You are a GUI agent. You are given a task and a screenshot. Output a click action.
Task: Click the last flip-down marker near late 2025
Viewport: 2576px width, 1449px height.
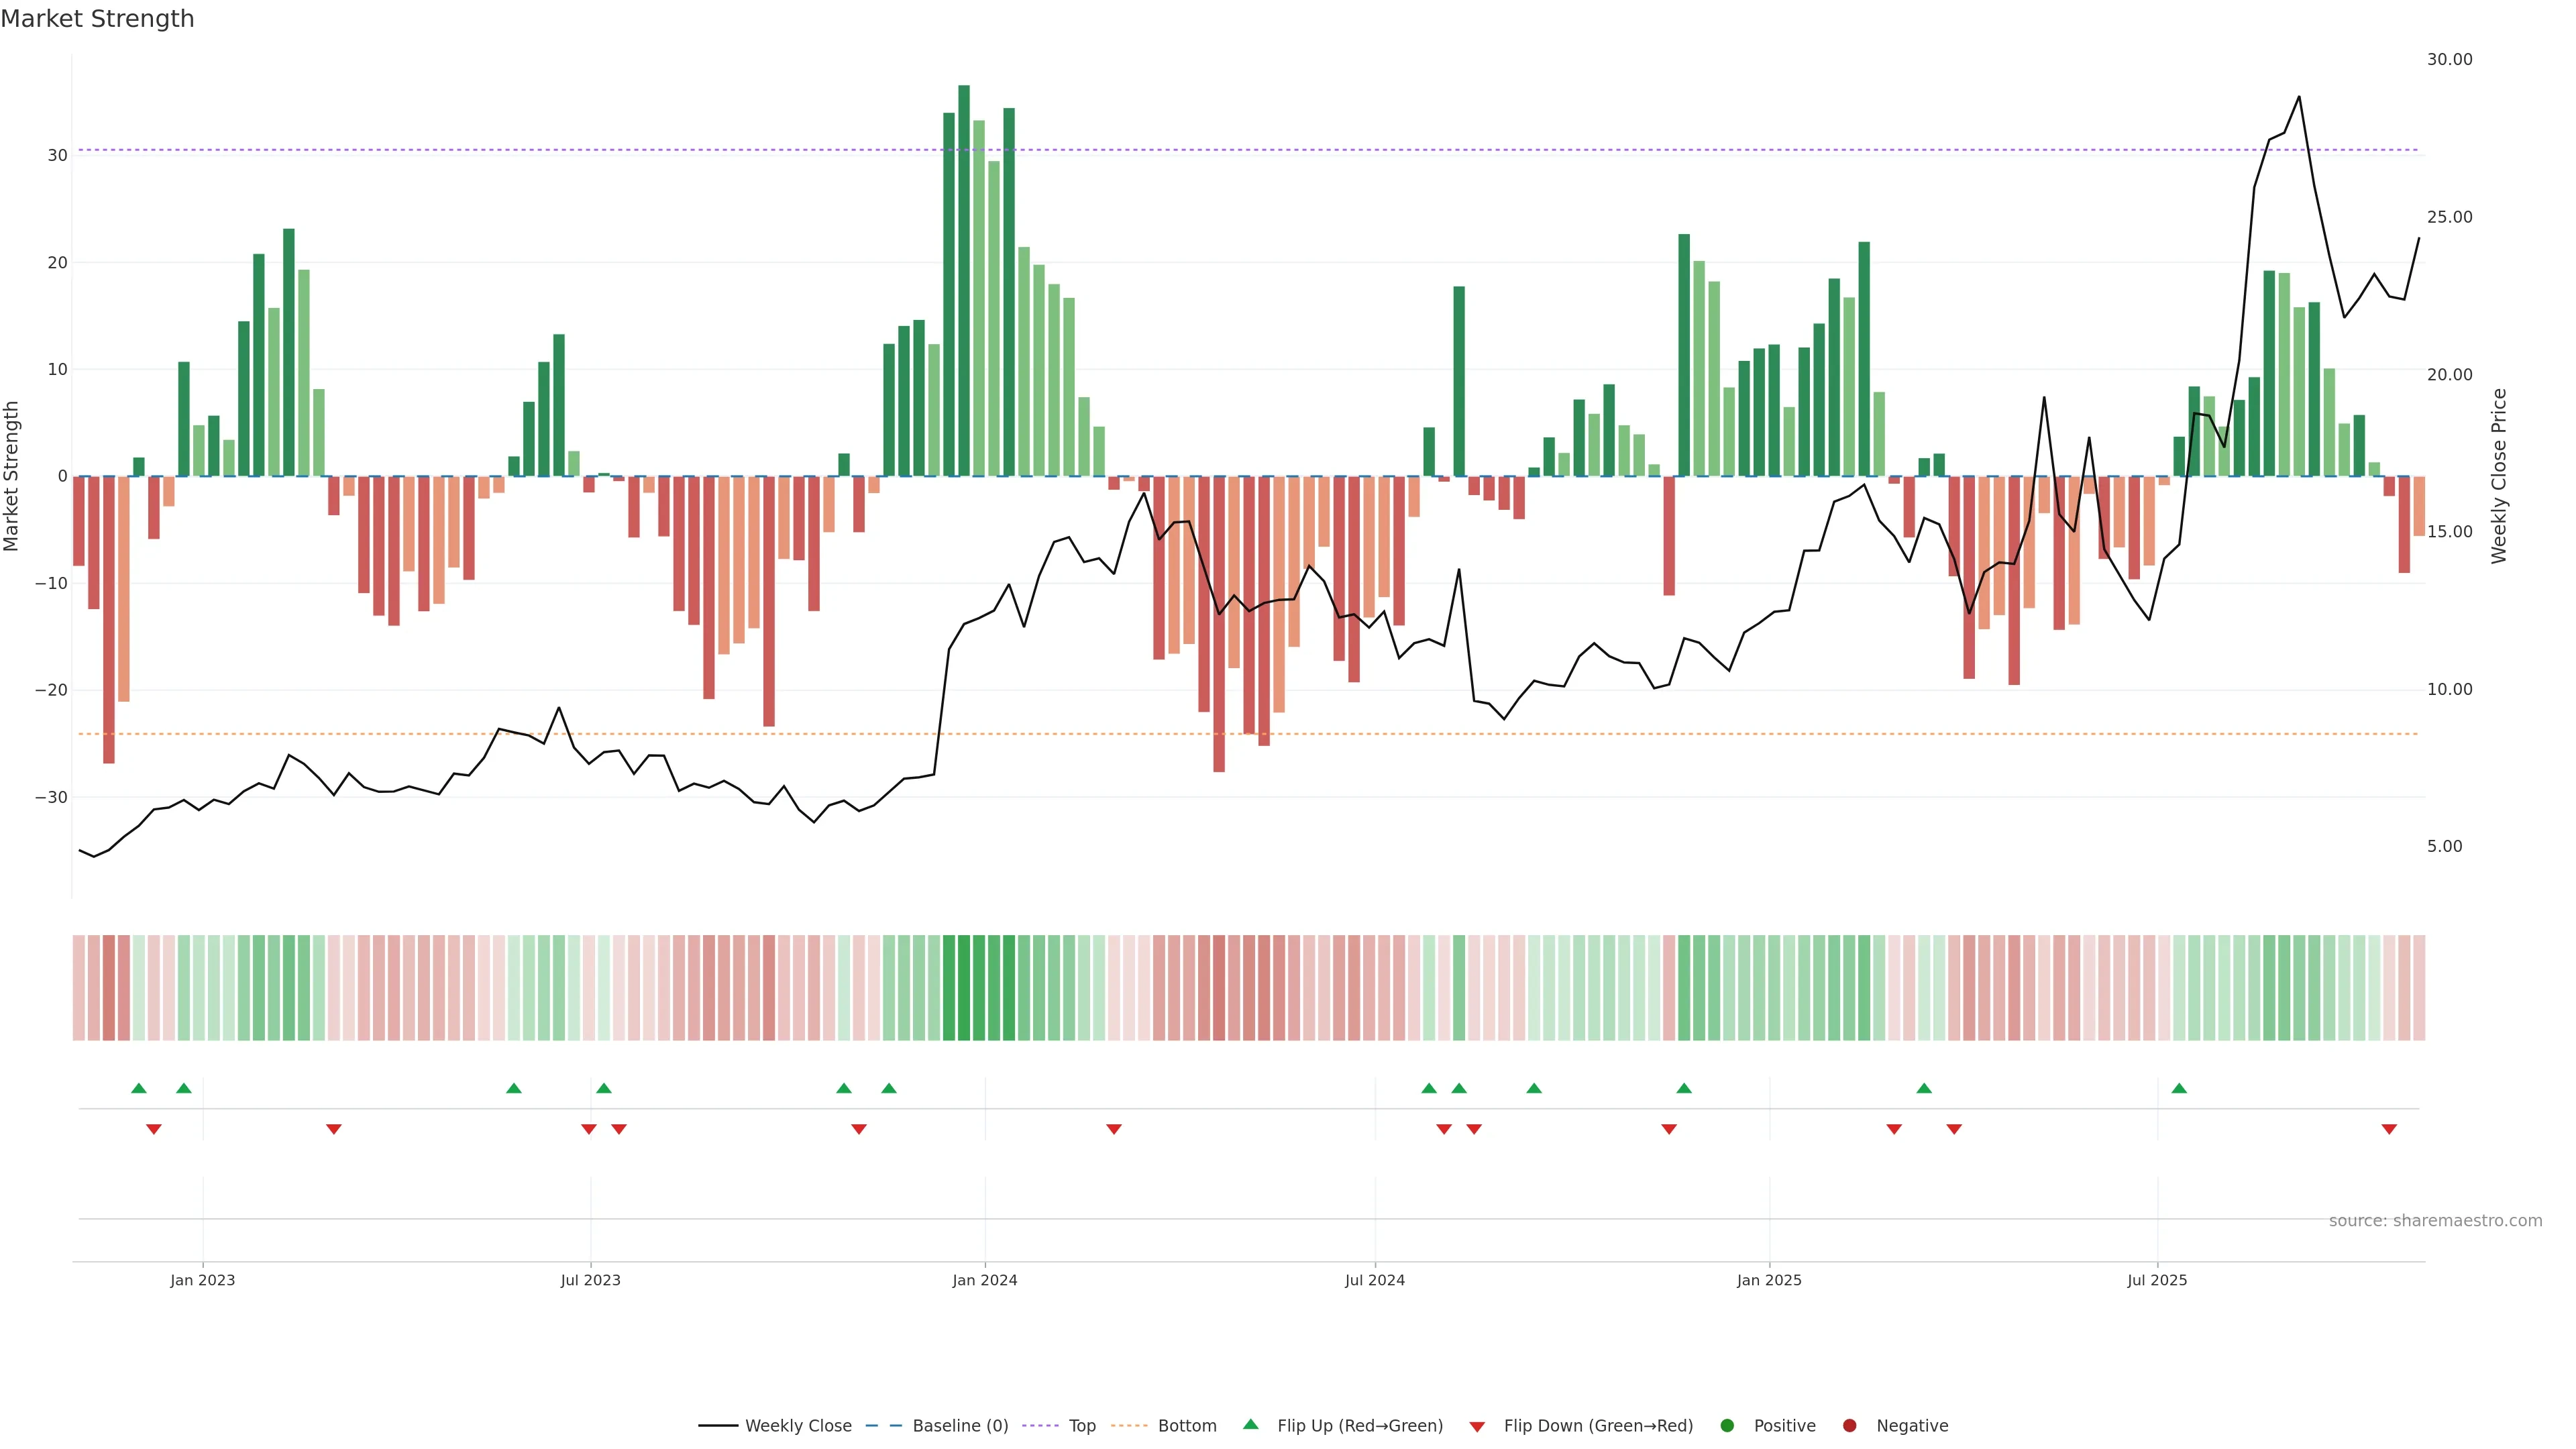point(2389,1129)
